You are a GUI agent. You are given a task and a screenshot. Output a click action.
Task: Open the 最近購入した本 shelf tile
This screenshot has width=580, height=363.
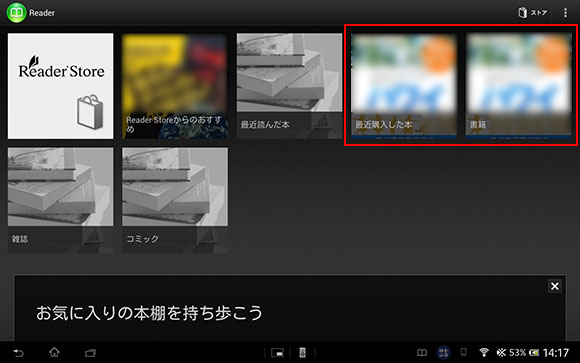coord(404,86)
